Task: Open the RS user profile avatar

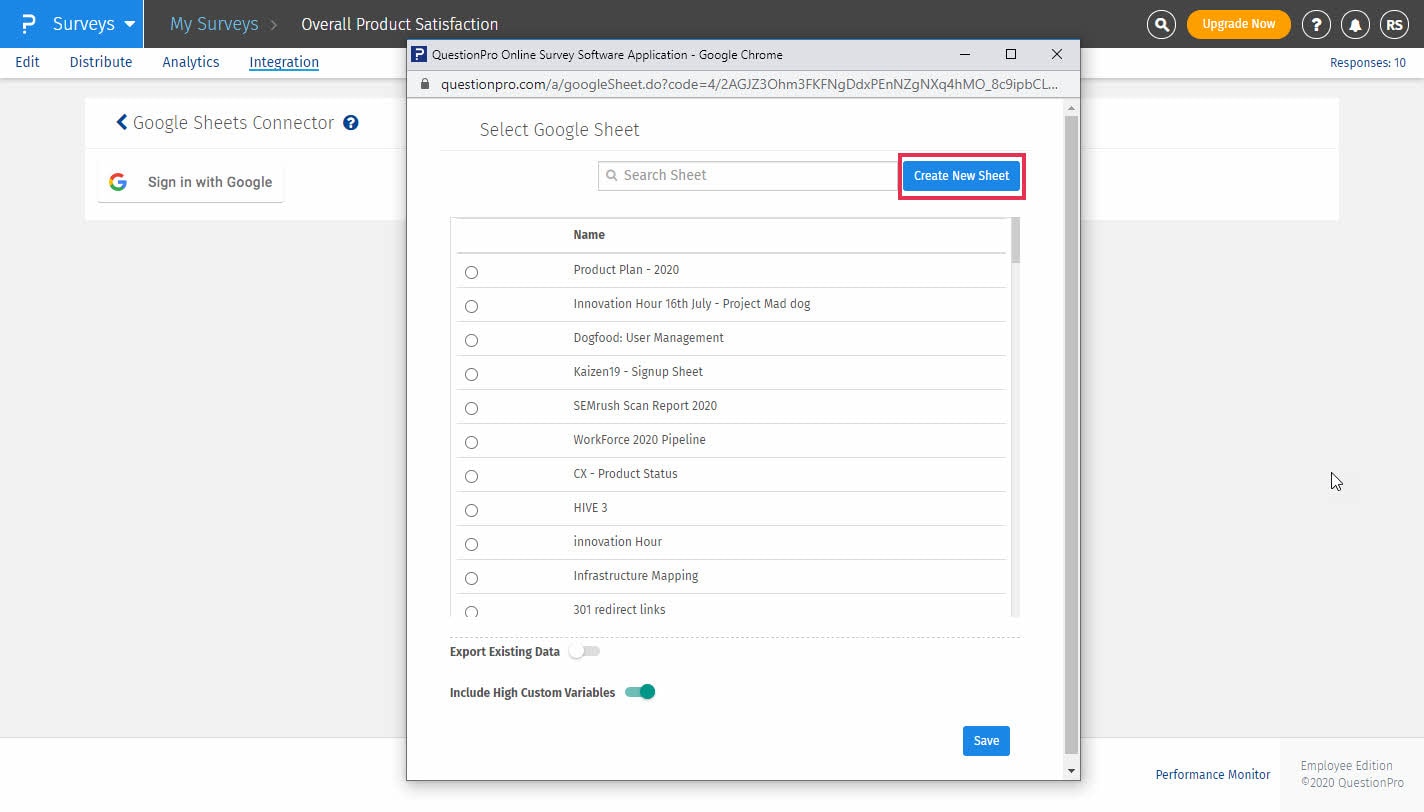Action: click(x=1394, y=24)
